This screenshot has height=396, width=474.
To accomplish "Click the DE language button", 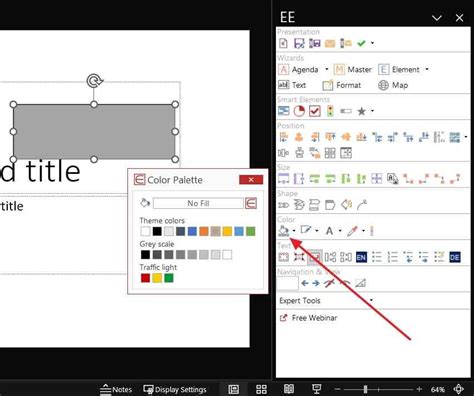I will (455, 257).
